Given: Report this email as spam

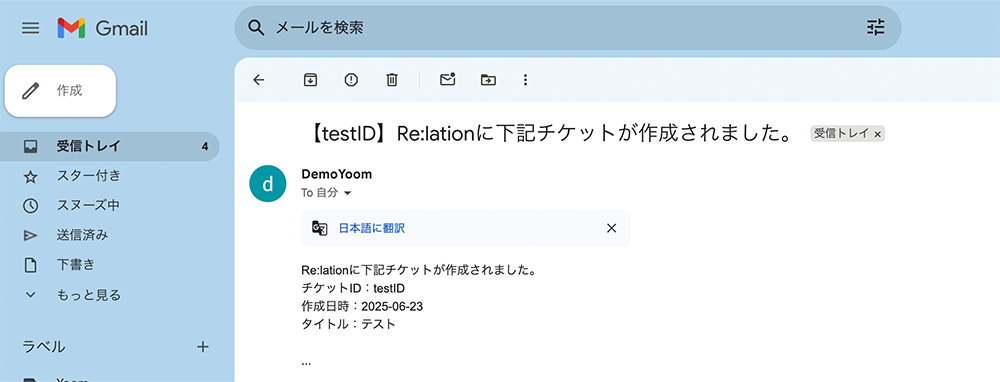Looking at the screenshot, I should [351, 80].
